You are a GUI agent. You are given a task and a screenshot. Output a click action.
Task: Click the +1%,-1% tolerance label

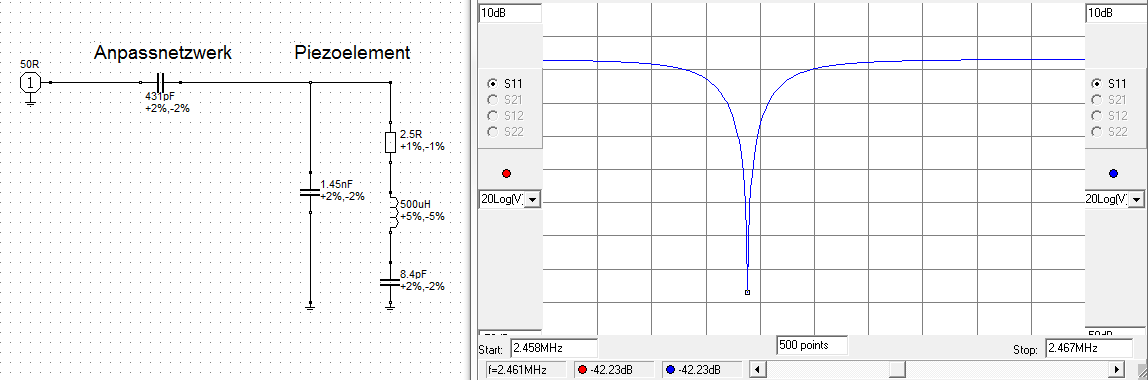pyautogui.click(x=422, y=146)
